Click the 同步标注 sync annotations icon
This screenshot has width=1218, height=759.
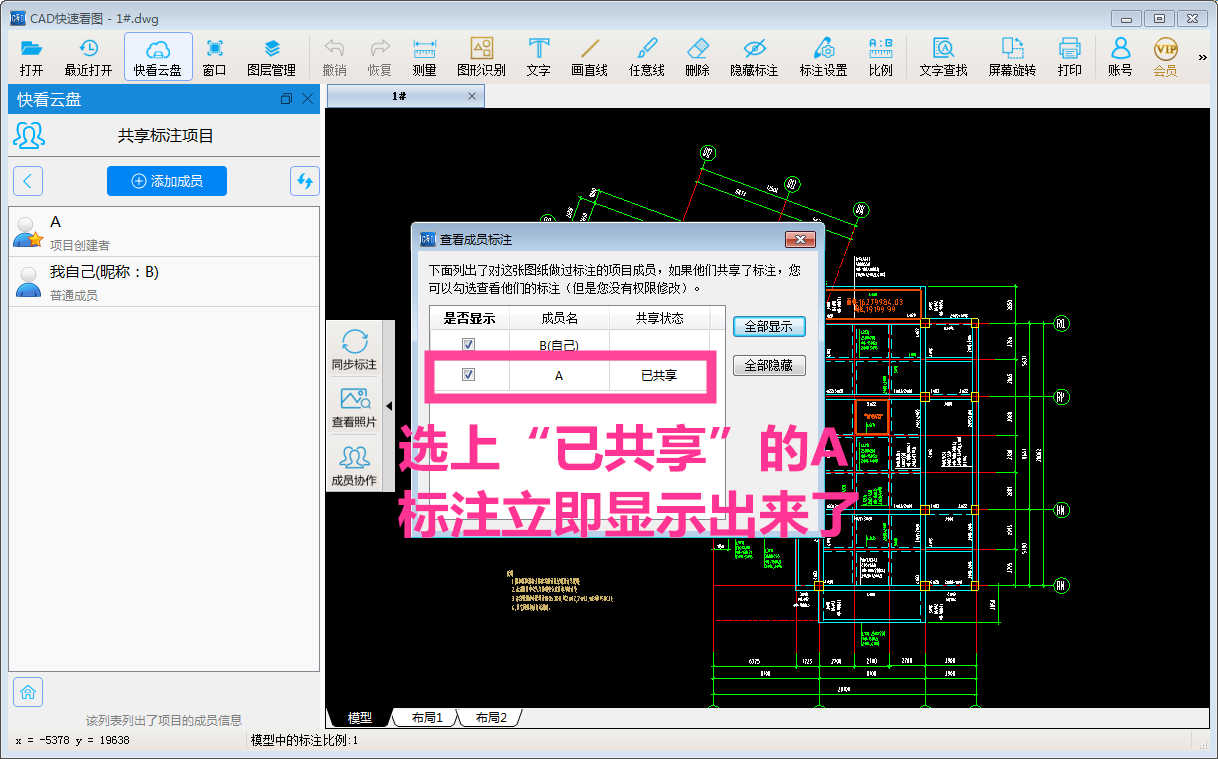(x=354, y=349)
